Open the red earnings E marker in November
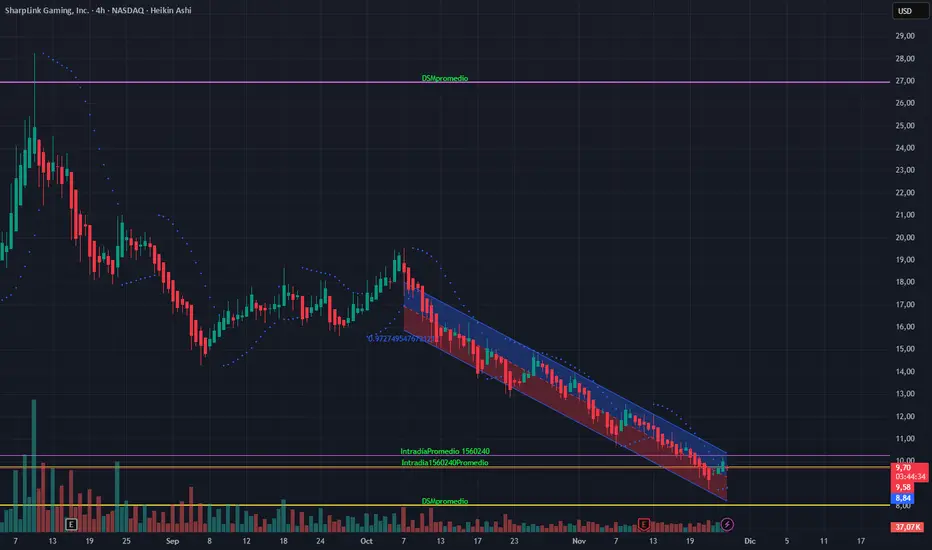This screenshot has width=932, height=550. [643, 524]
